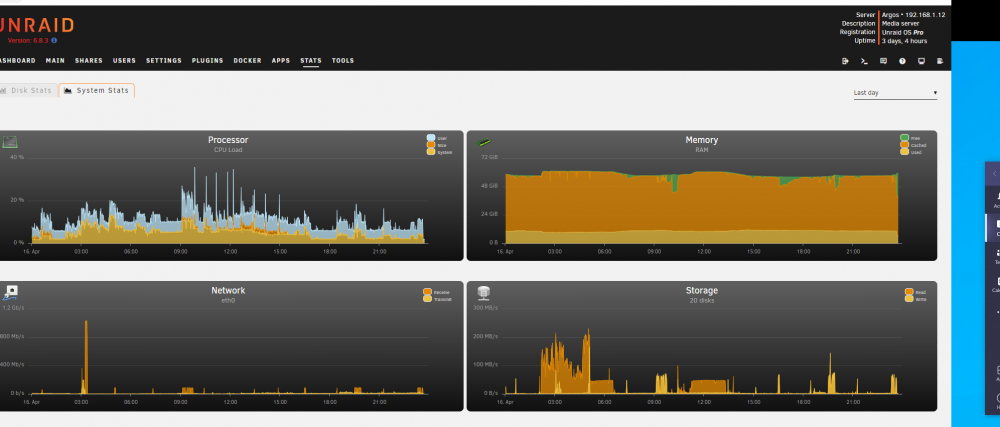1000x427 pixels.
Task: Open the Last day time range dropdown
Action: tap(895, 93)
